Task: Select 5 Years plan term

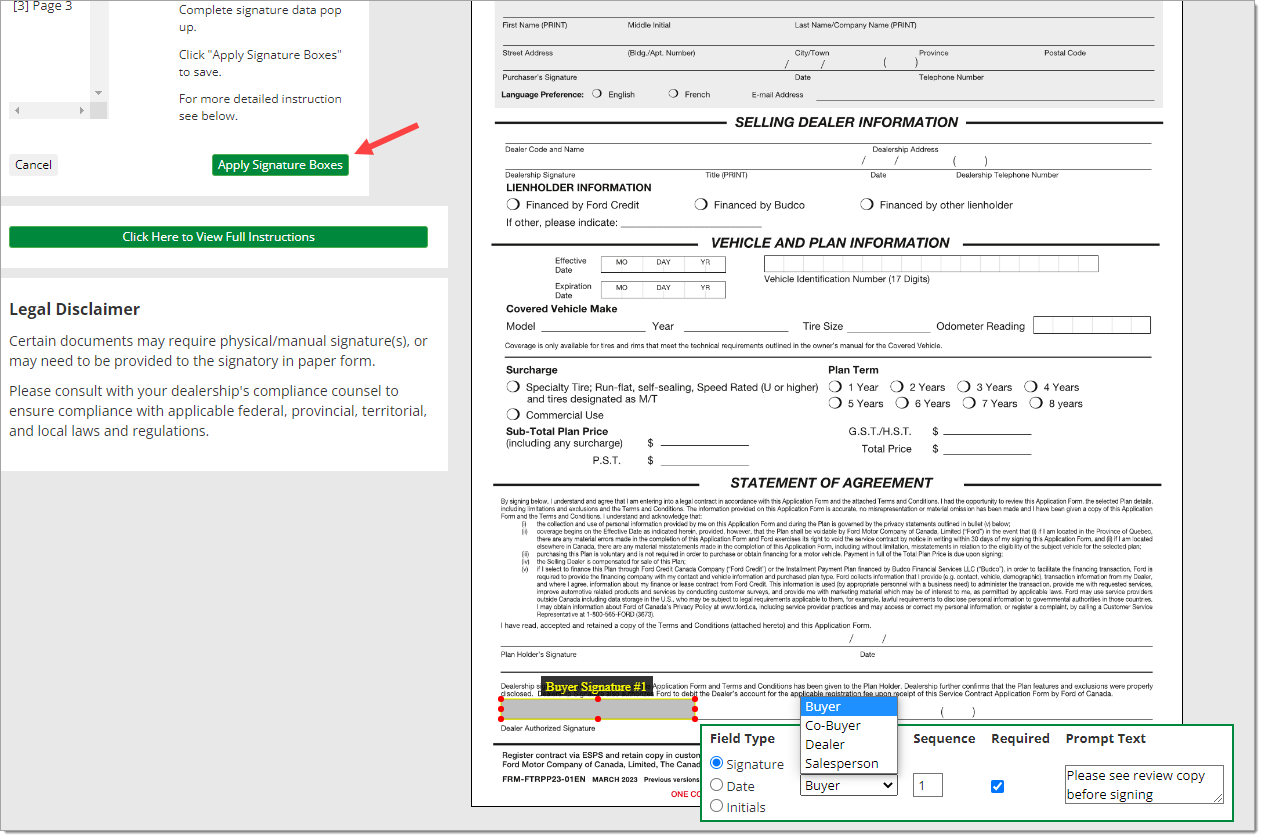Action: [835, 403]
